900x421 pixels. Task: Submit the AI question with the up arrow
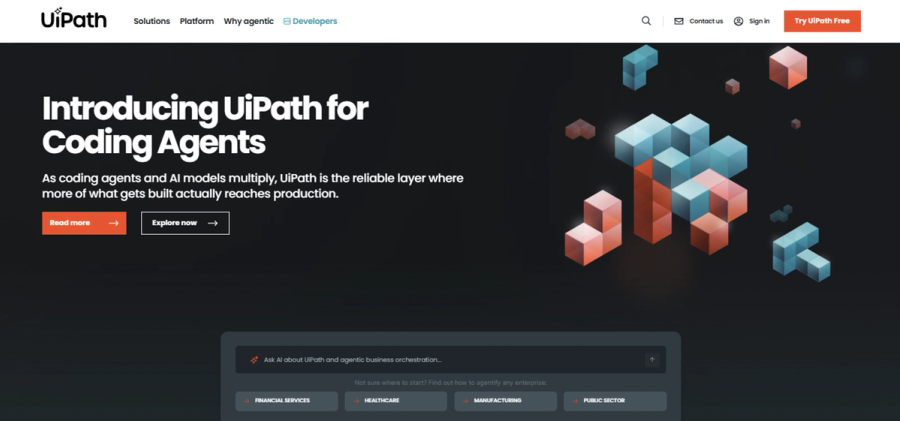point(651,360)
